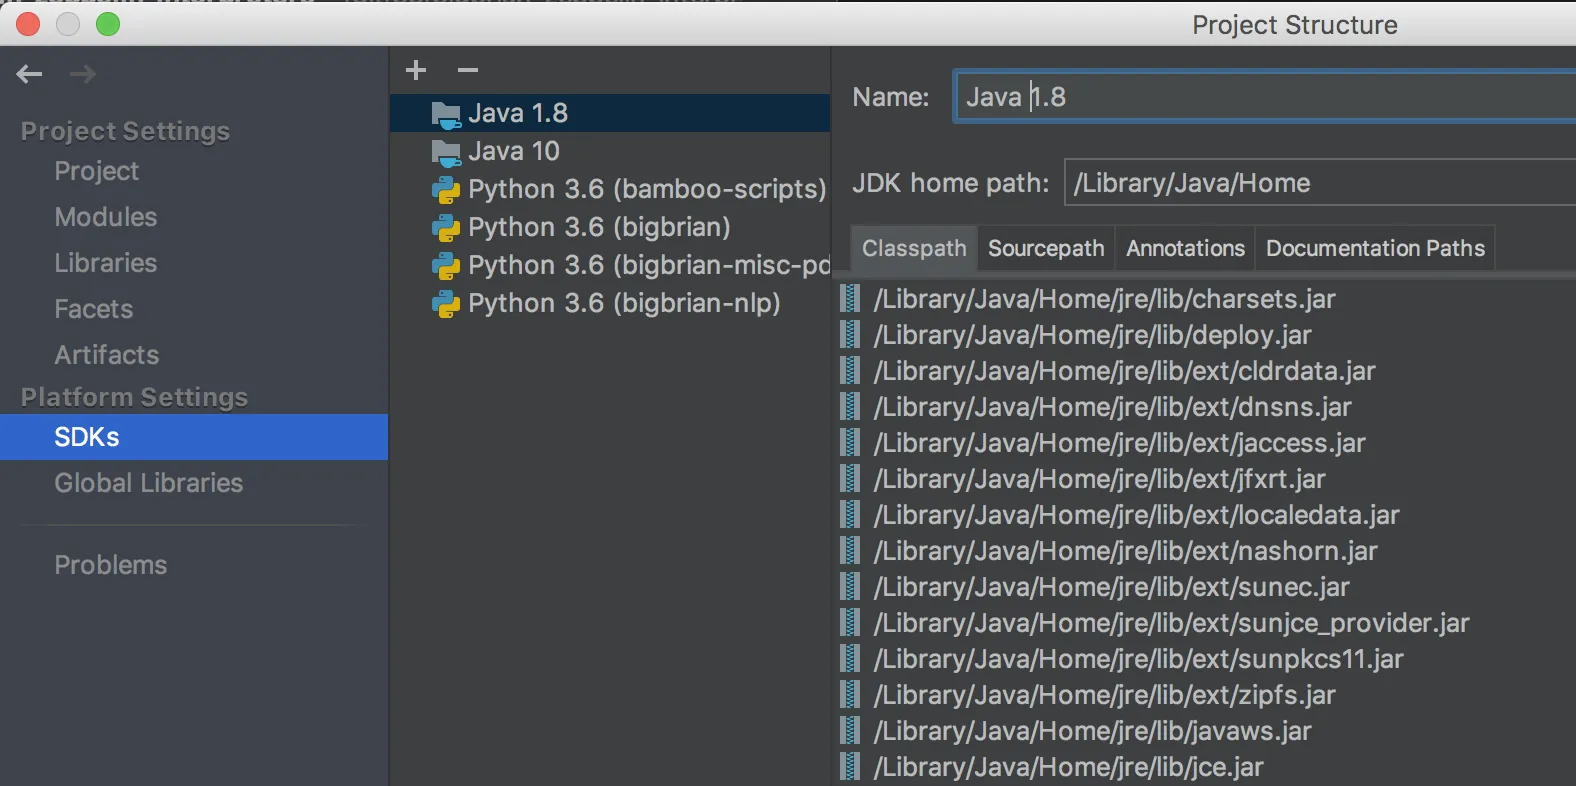Click the jar icon beside cldrdata.jar

click(x=850, y=370)
